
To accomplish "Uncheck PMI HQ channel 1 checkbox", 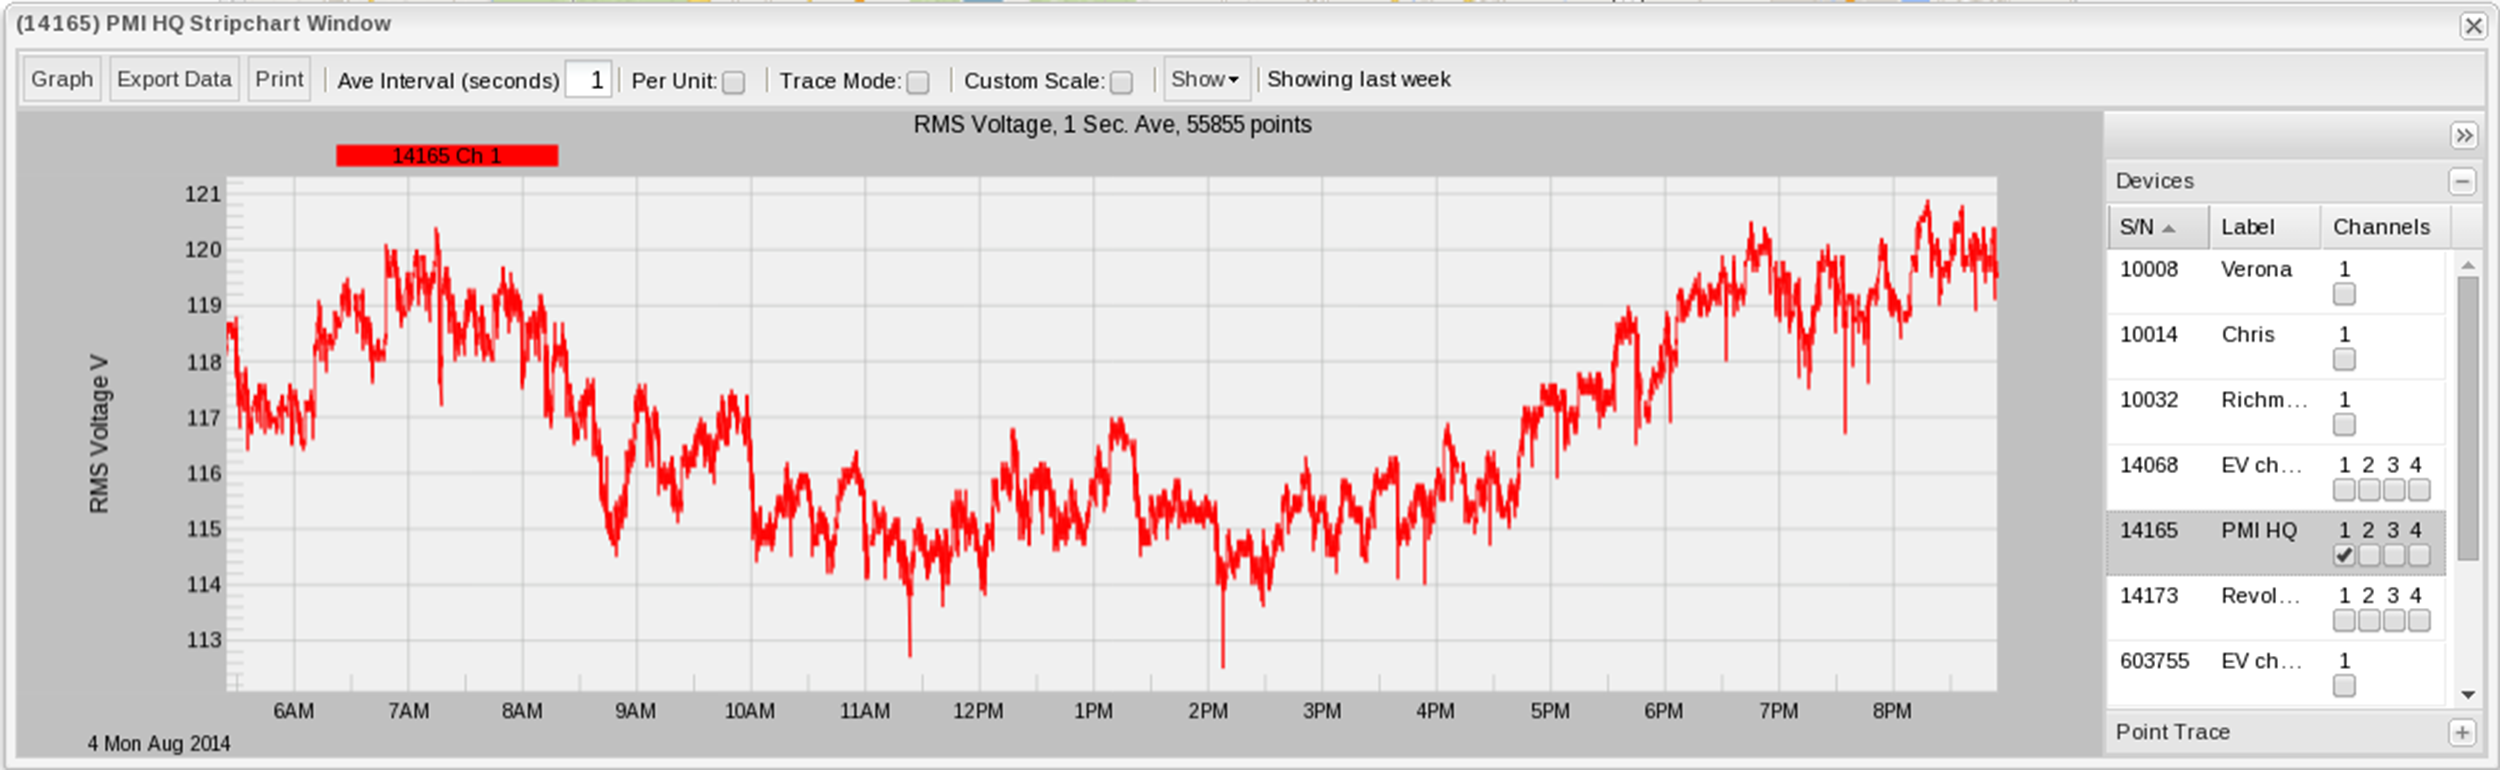I will point(2344,555).
